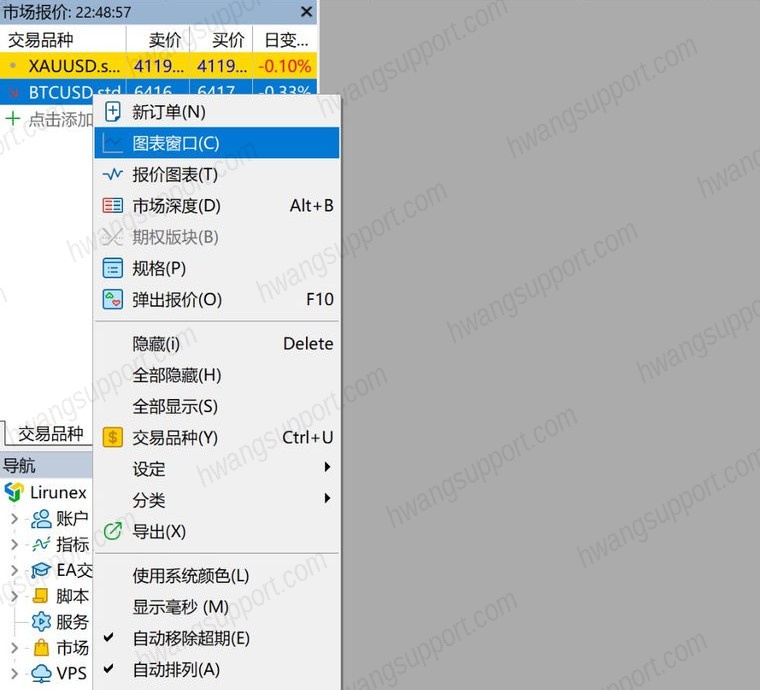This screenshot has width=760, height=690.
Task: Expand the EA交易 tree node arrow
Action: [x=15, y=570]
